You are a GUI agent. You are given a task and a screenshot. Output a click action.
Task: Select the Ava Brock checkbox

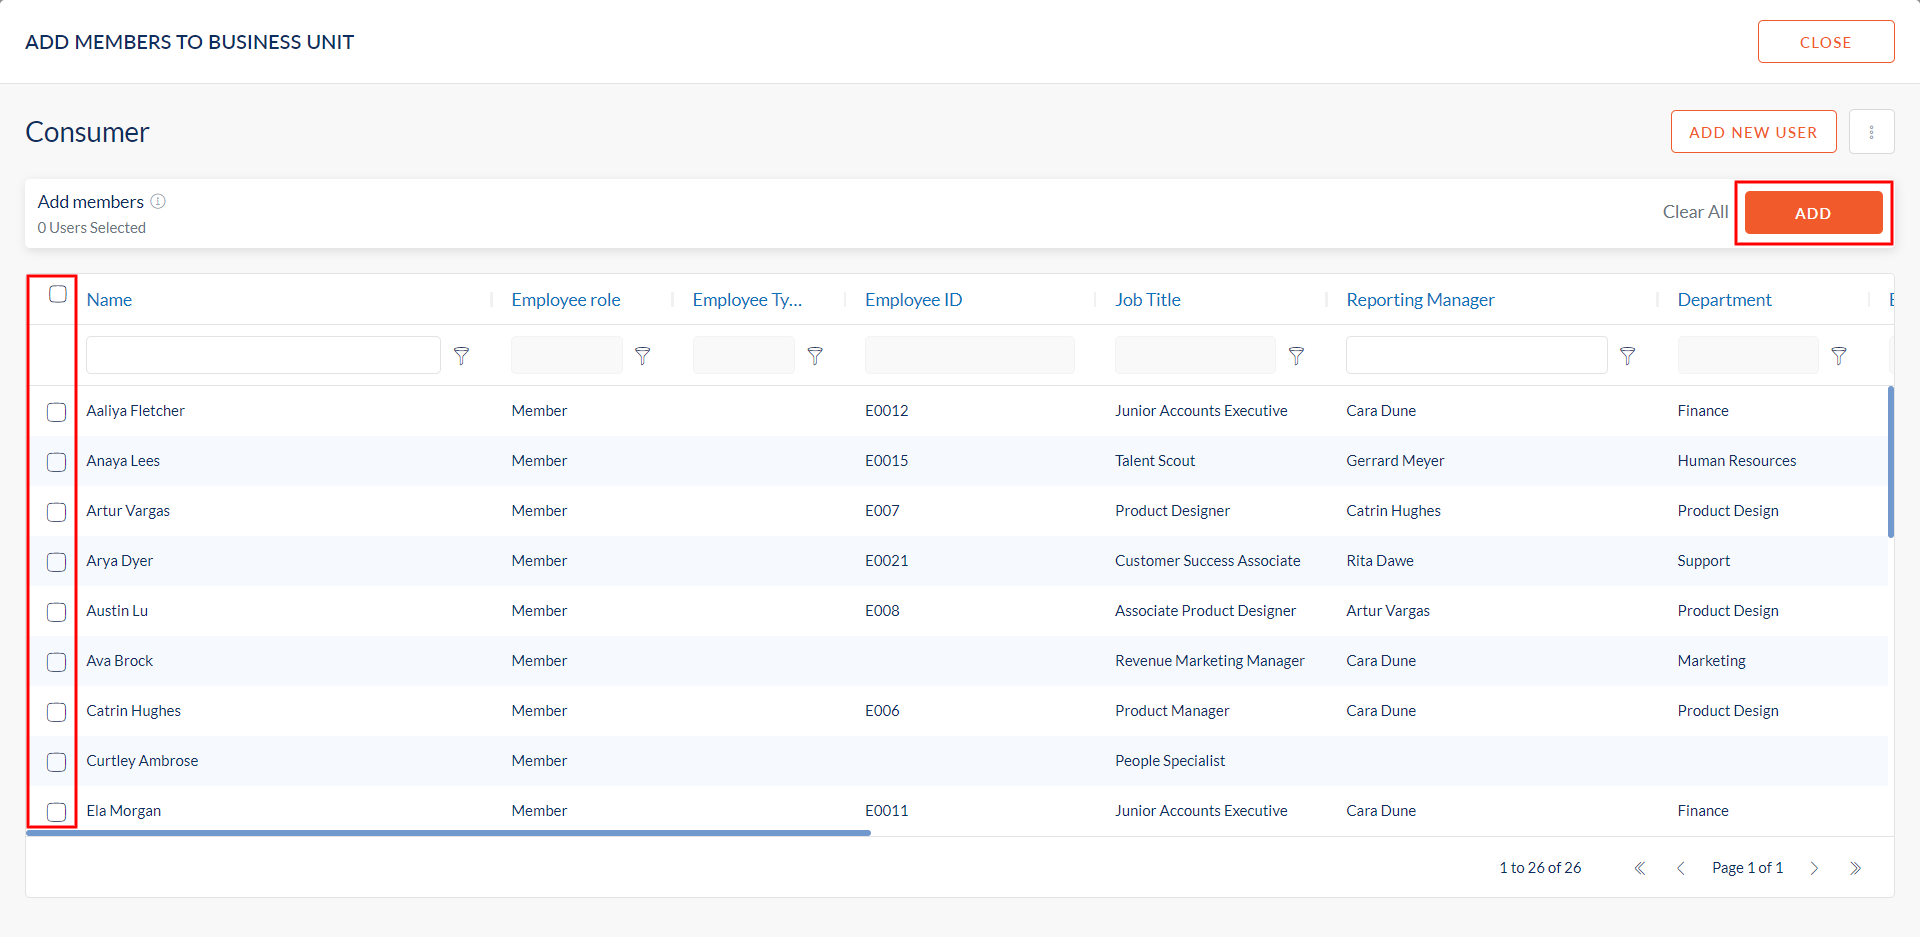tap(56, 662)
